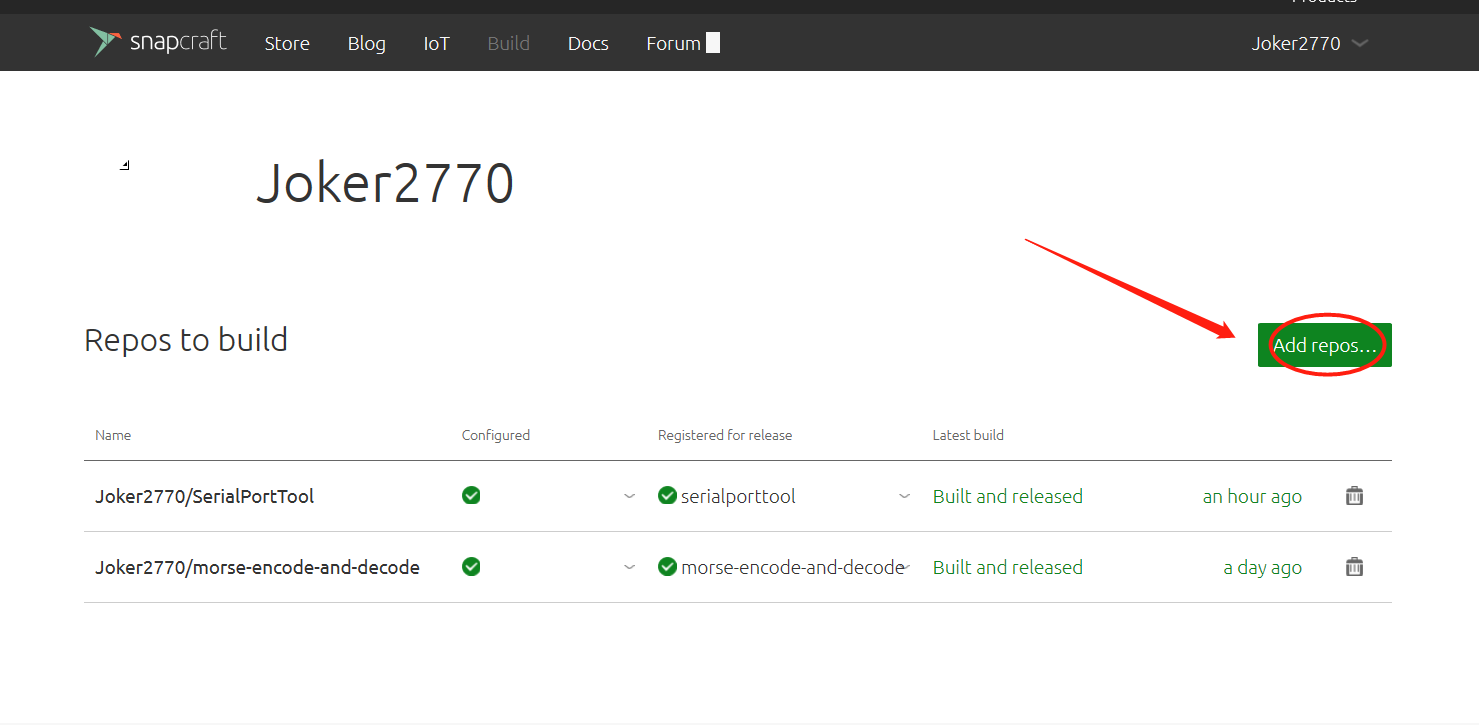Screen dimensions: 1479x725
Task: Click the green Configured checkmark for SerialPortTool
Action: 471,495
